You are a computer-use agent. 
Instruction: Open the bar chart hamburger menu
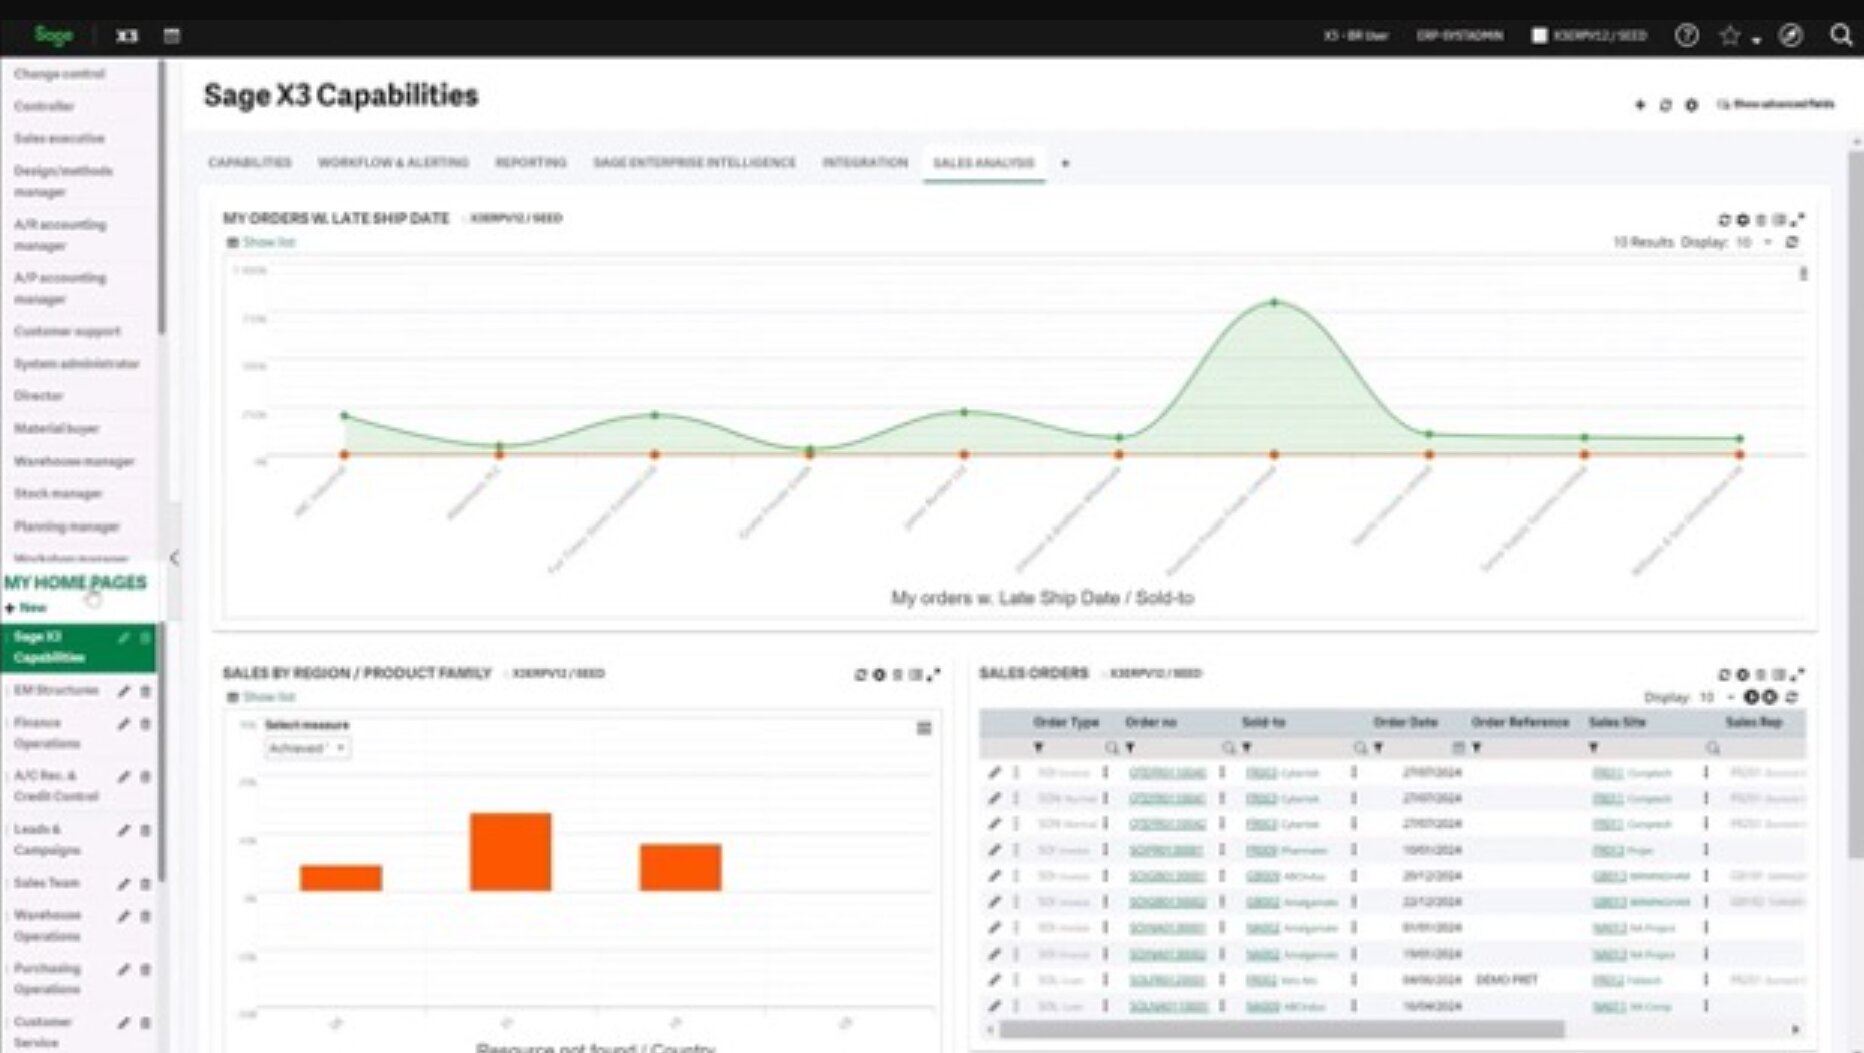pyautogui.click(x=924, y=728)
